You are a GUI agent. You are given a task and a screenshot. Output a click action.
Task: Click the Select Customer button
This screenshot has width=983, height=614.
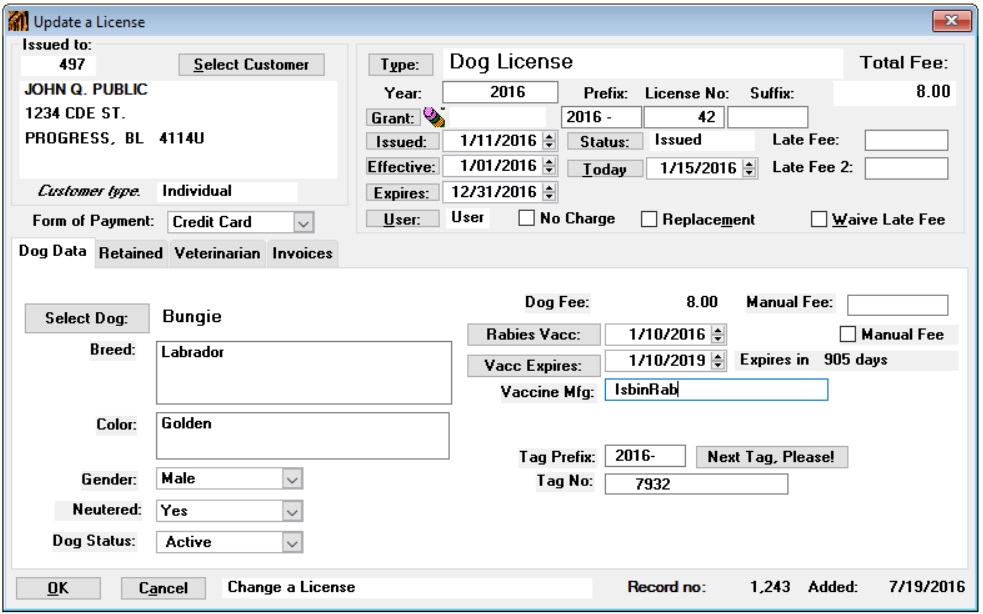coord(251,65)
